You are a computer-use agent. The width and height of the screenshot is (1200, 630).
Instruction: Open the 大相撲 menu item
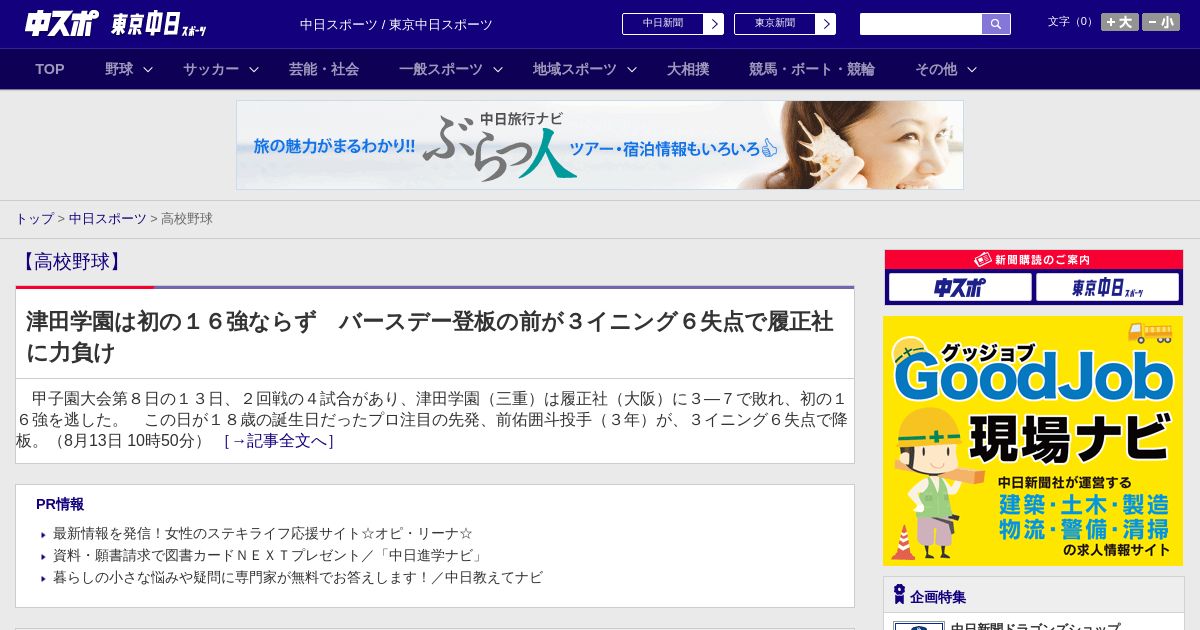pyautogui.click(x=688, y=69)
